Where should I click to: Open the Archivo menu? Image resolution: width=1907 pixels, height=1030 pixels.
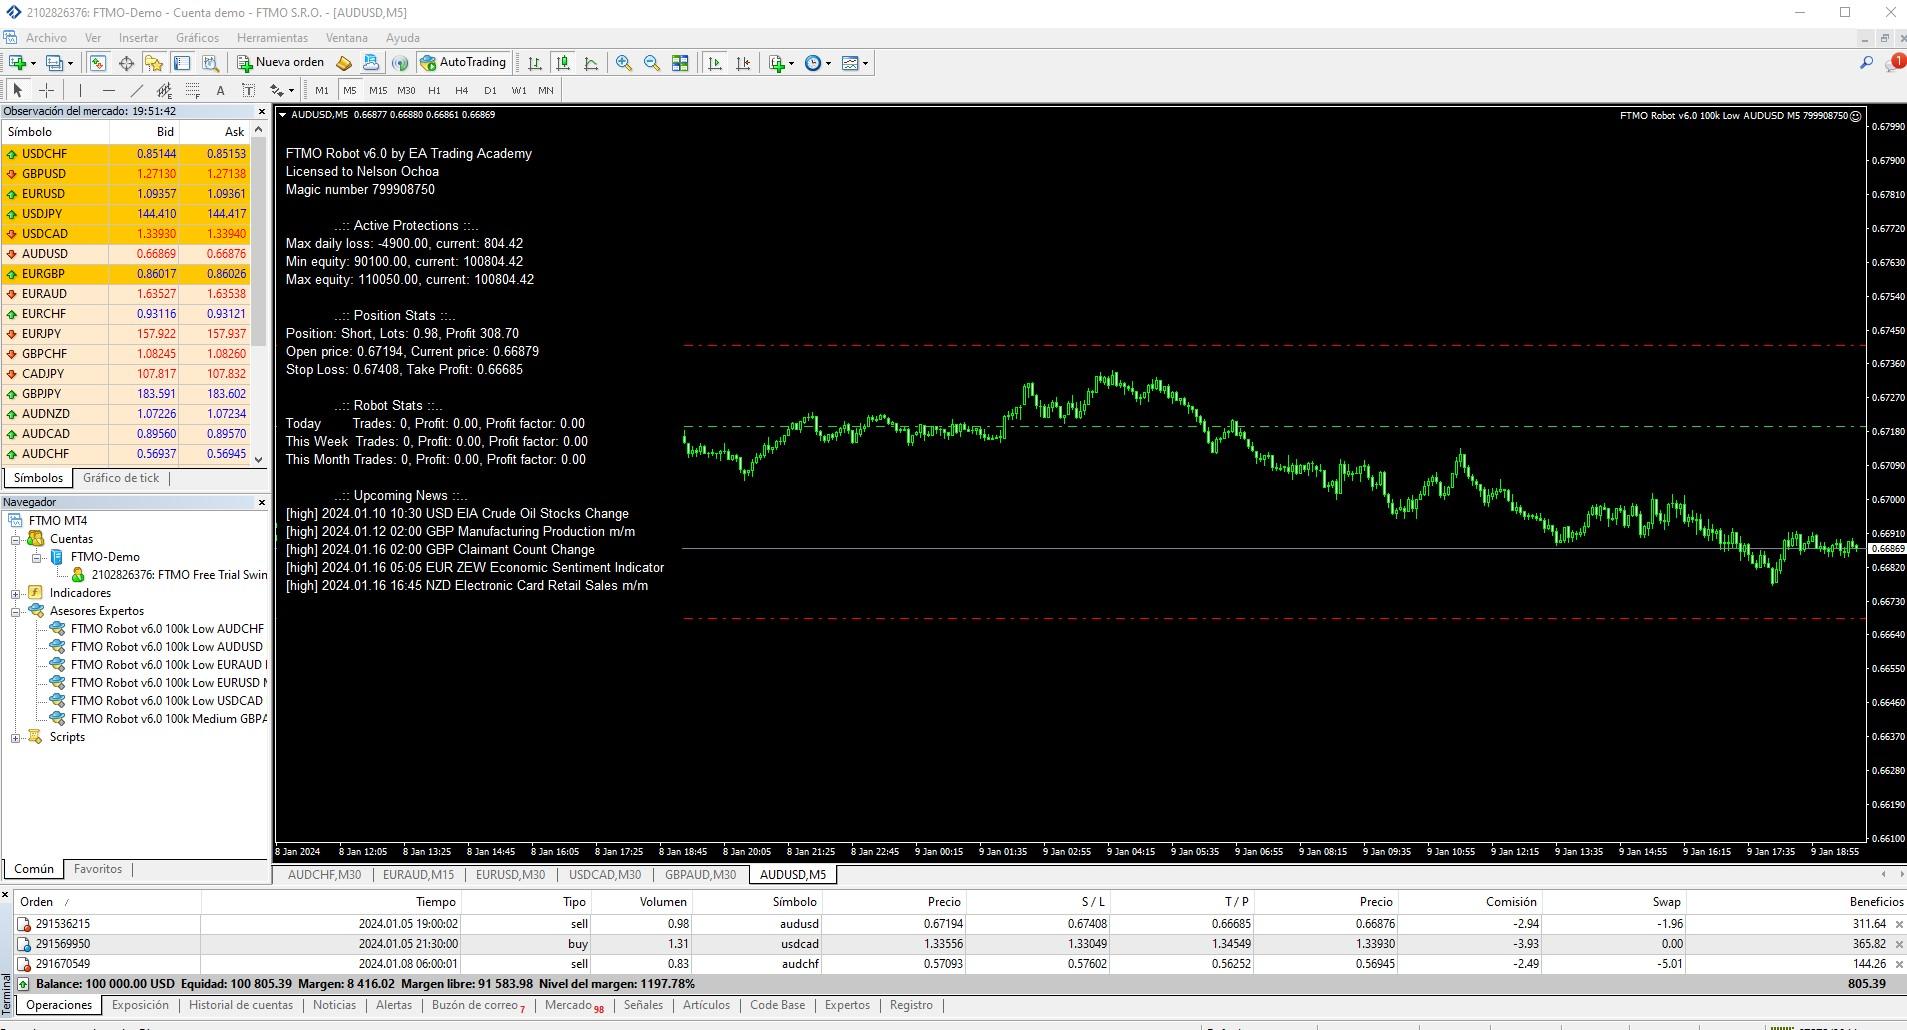[46, 38]
